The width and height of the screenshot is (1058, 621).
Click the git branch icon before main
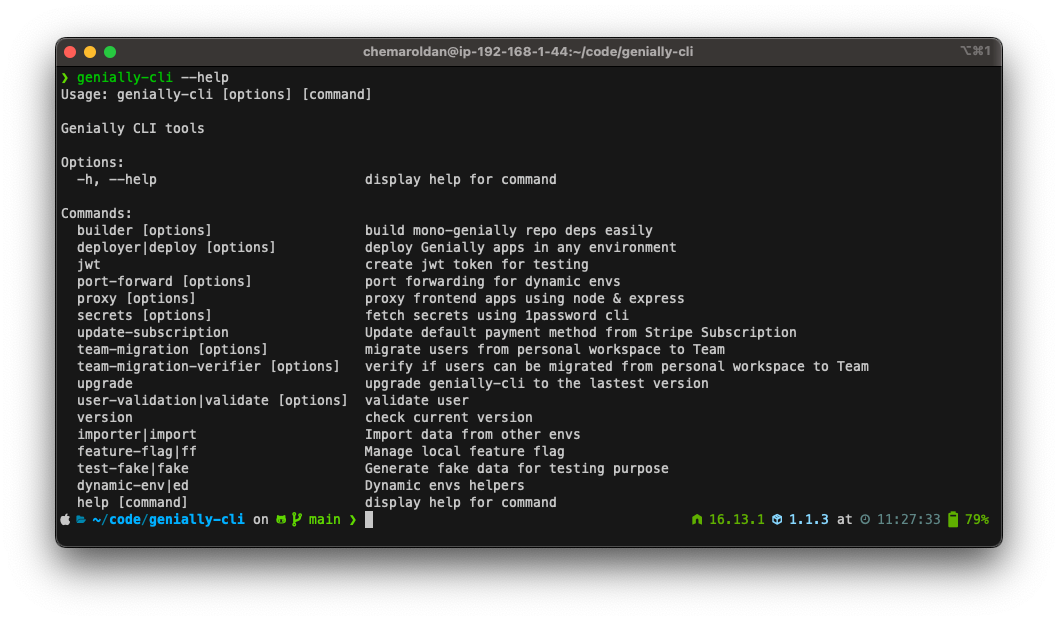[x=296, y=519]
